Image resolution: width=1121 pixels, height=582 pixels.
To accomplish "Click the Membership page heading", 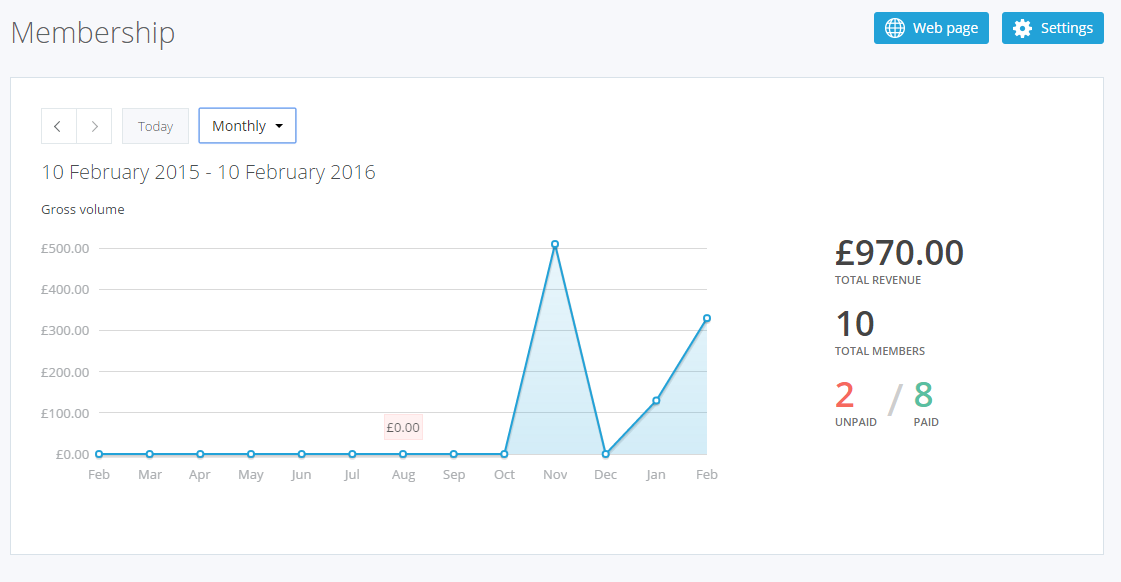I will click(93, 32).
